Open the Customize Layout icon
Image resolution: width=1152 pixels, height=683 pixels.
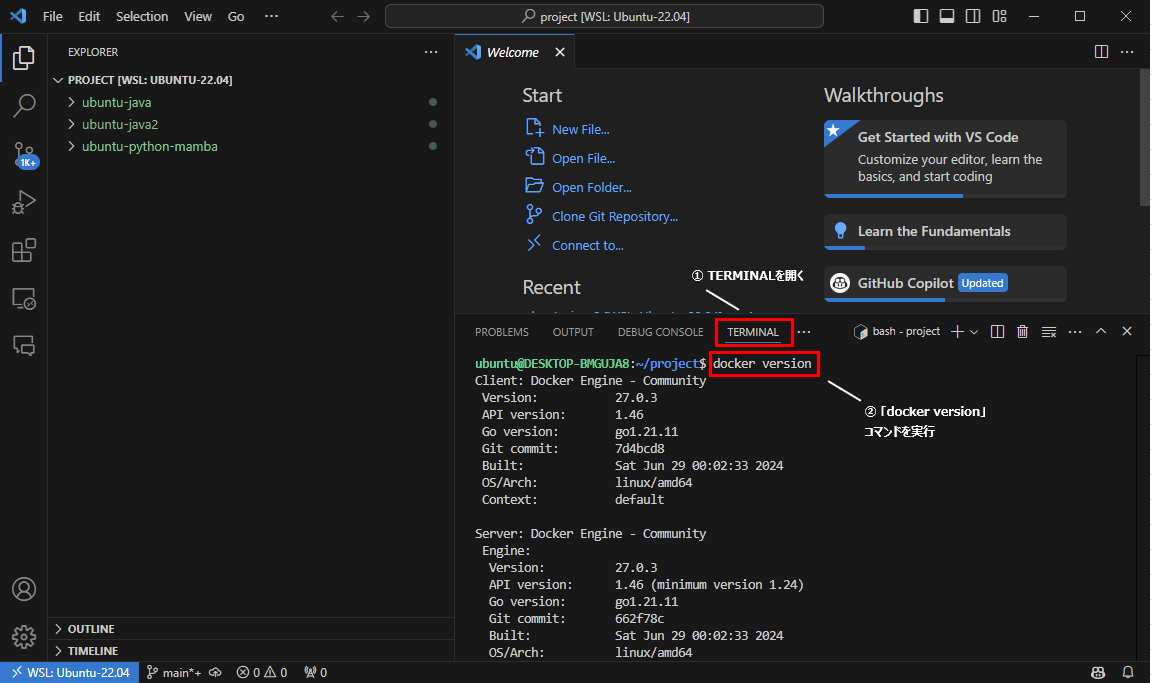[x=999, y=16]
